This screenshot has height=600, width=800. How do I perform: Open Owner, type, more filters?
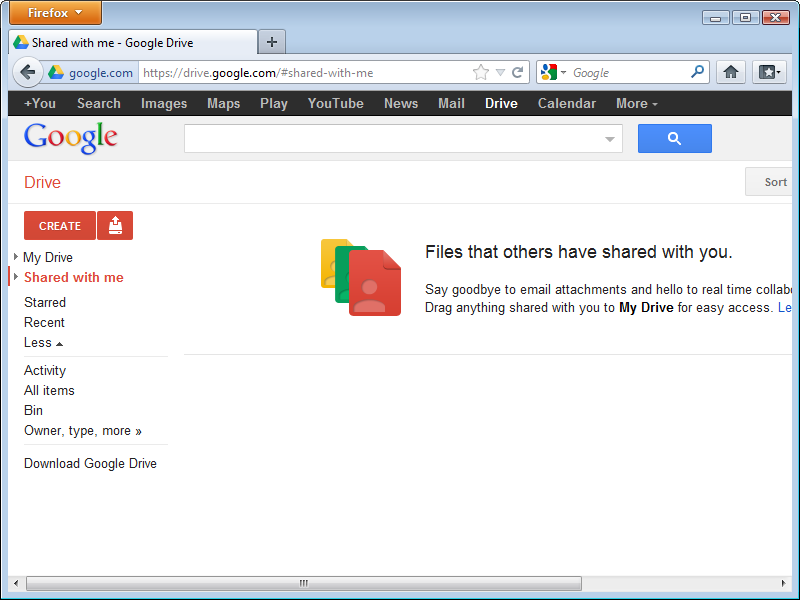click(83, 431)
